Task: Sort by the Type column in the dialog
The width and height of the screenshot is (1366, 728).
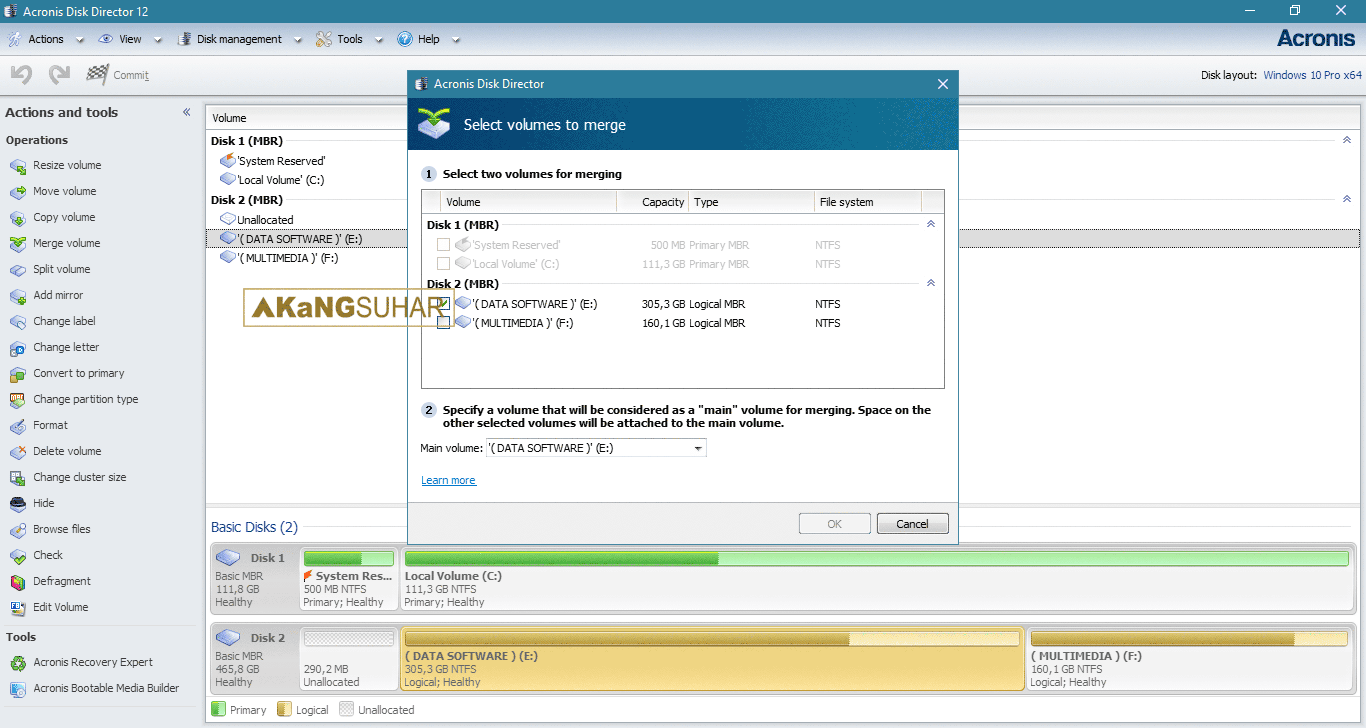Action: (x=751, y=202)
